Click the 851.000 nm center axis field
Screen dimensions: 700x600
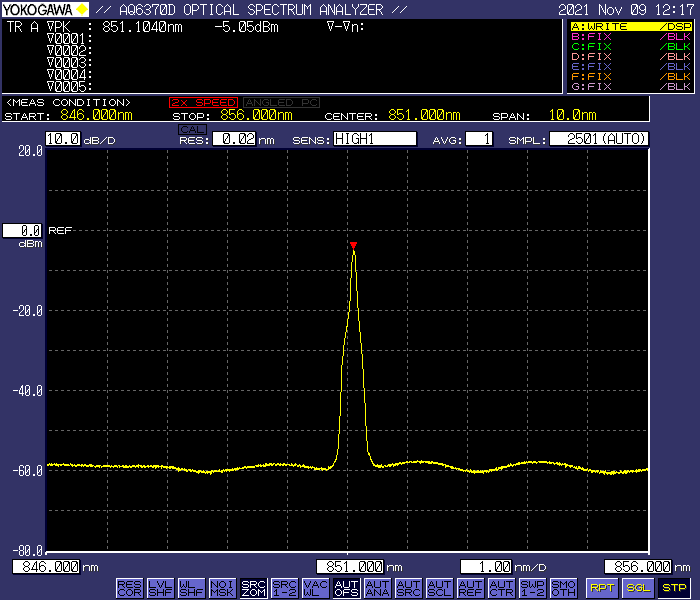coord(350,567)
